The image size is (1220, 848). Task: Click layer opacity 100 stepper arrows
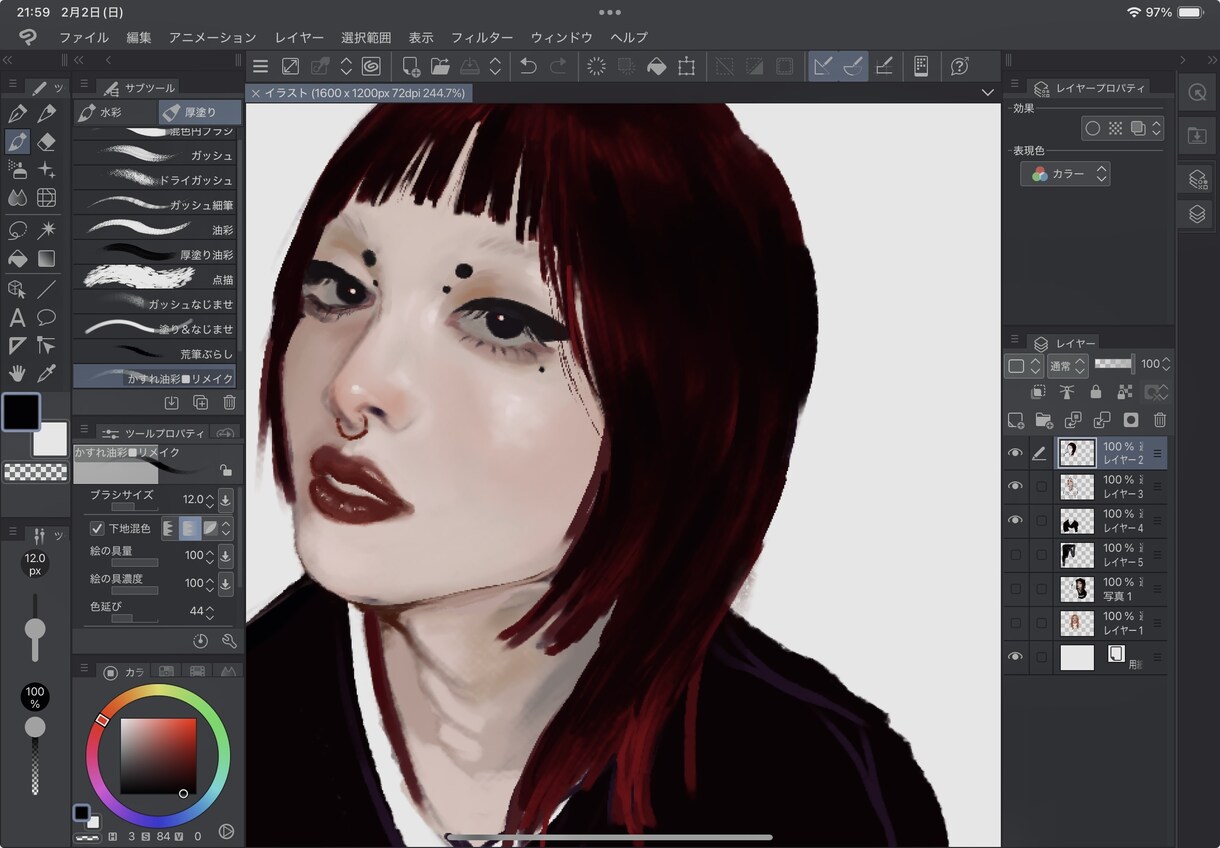tap(1166, 364)
